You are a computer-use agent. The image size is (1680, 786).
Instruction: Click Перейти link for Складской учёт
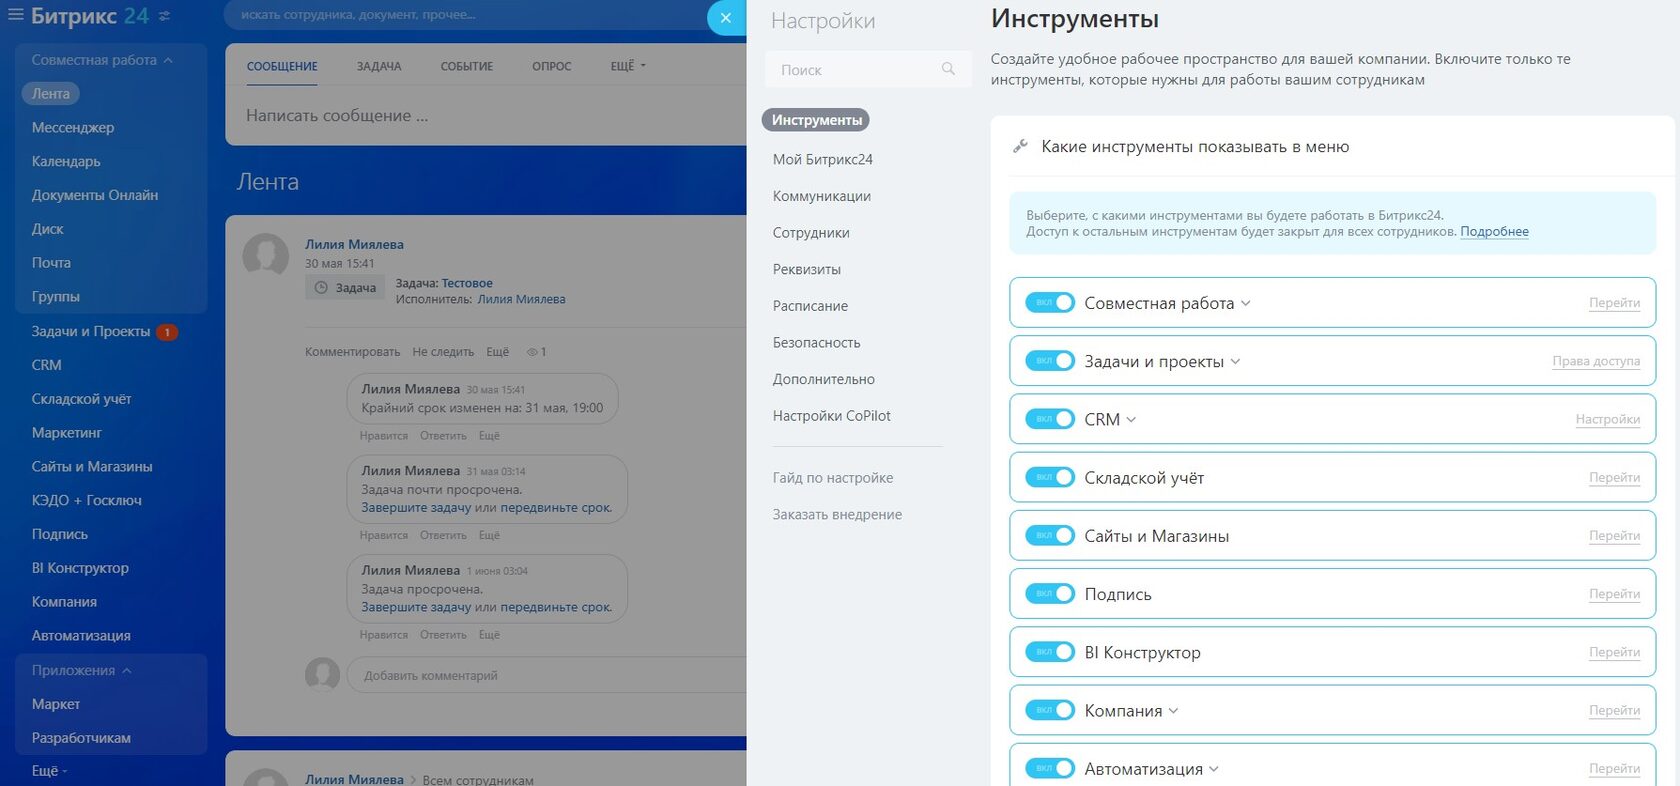pos(1614,477)
